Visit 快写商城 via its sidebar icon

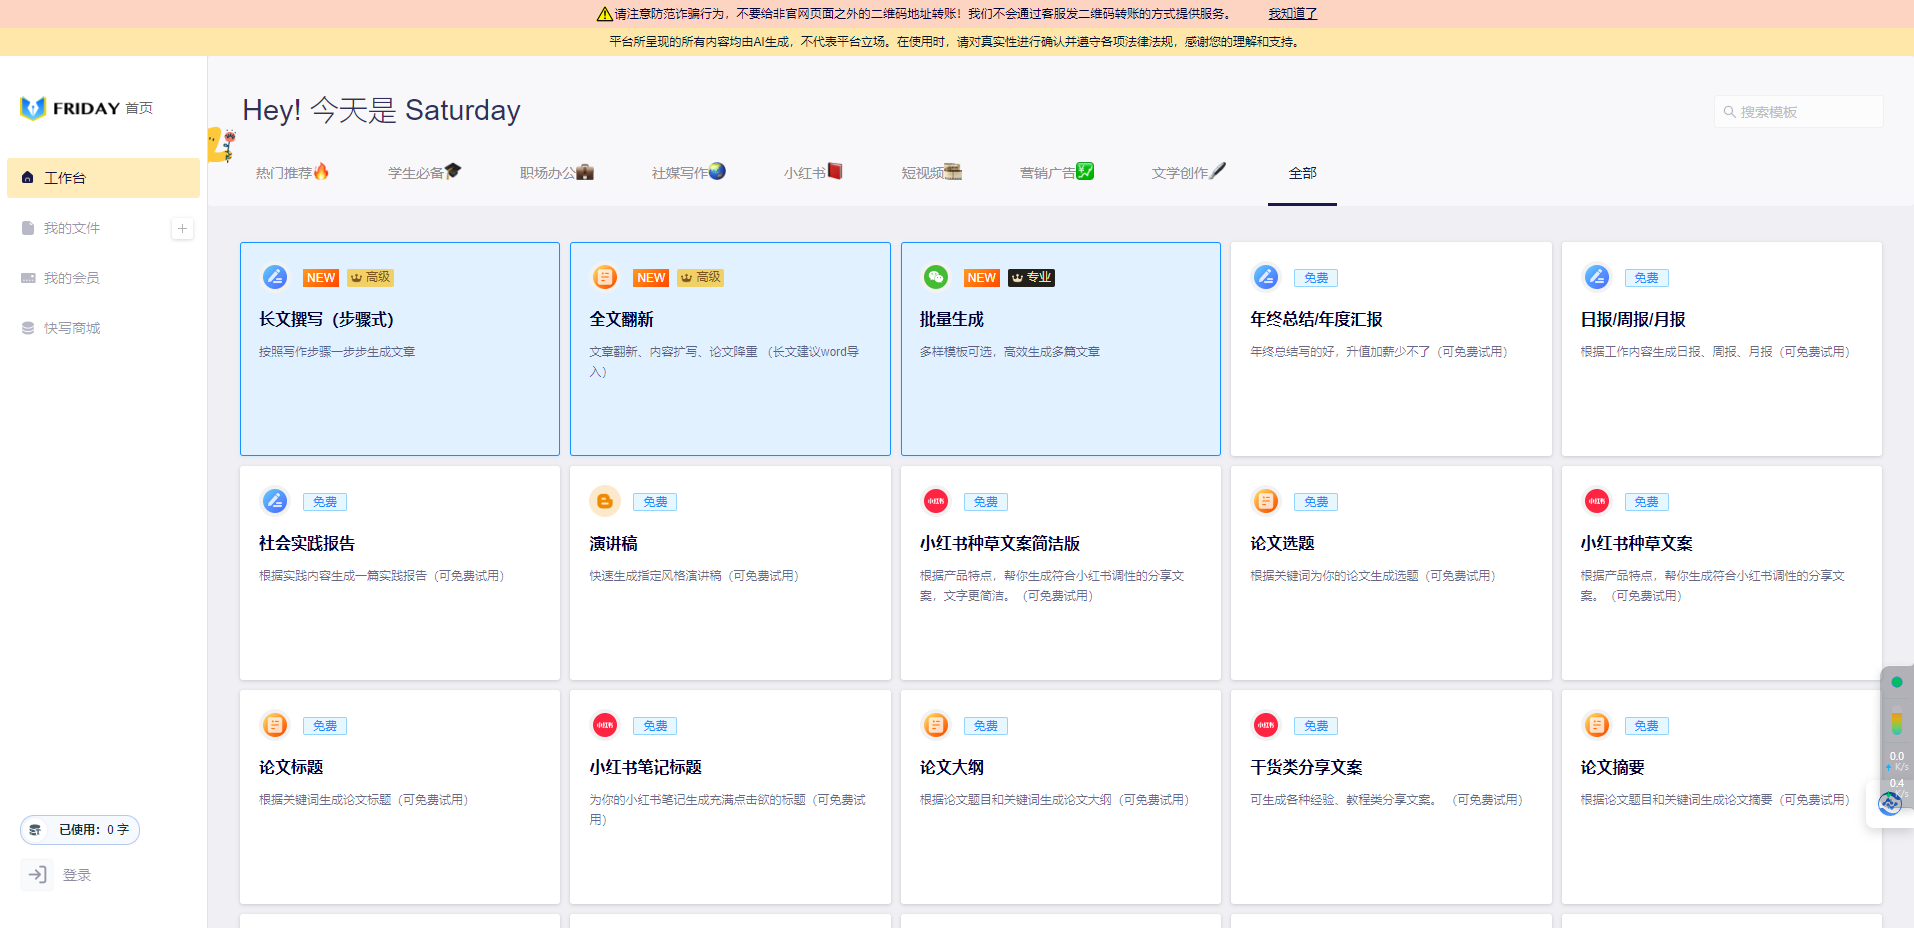(x=70, y=327)
